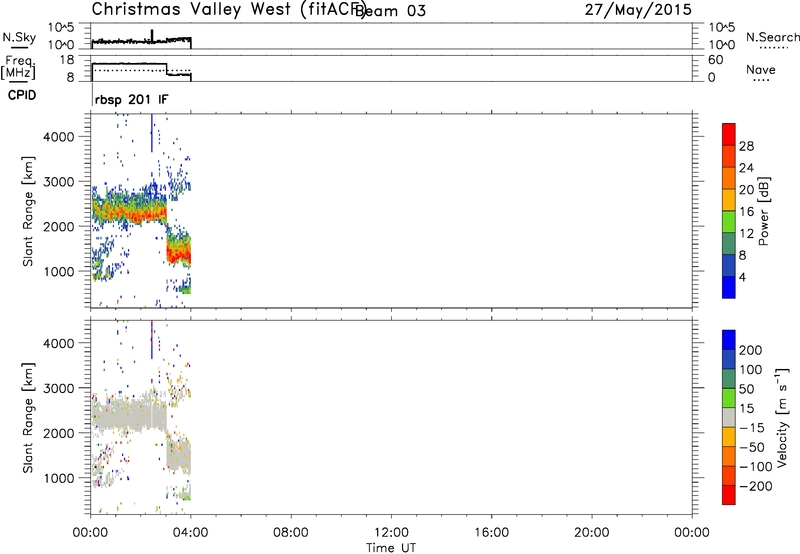Click the '08:00' time tick label

click(291, 533)
